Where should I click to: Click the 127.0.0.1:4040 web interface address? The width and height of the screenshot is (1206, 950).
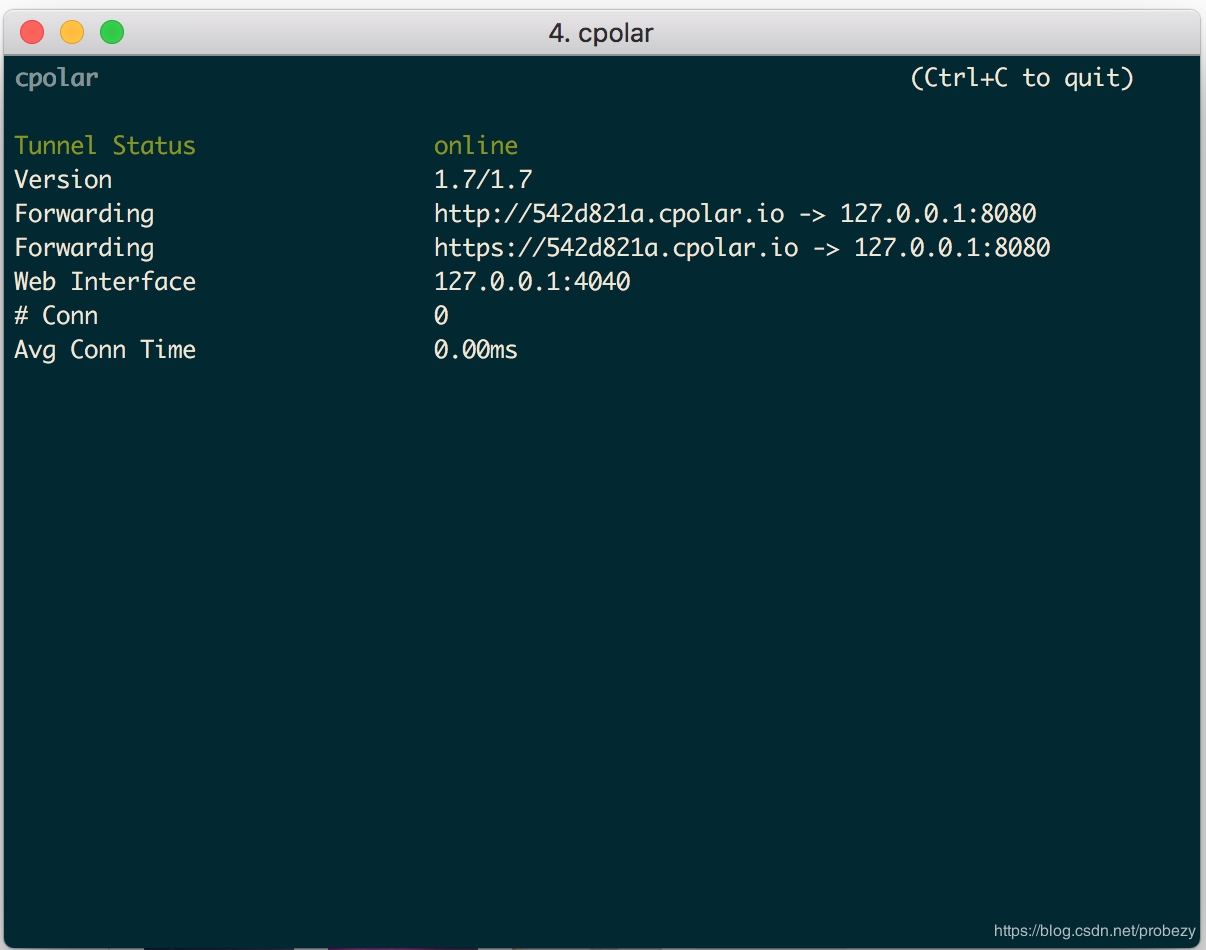532,281
